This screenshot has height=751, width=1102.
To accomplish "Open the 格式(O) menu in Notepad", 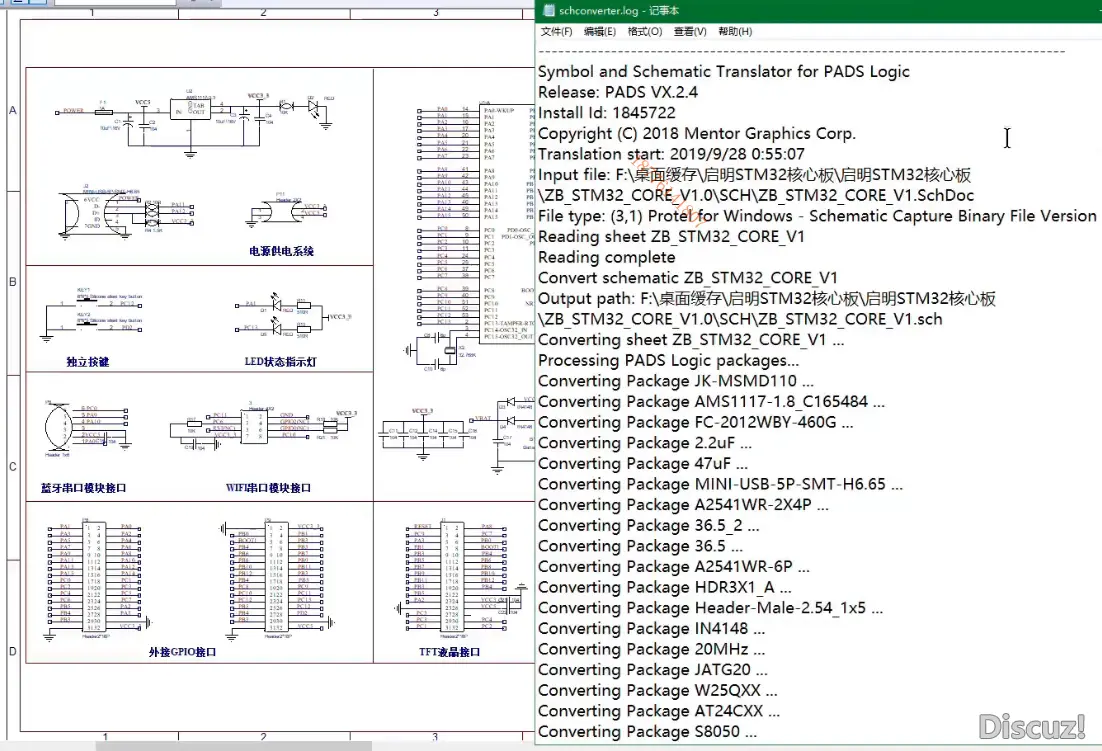I will click(x=644, y=32).
